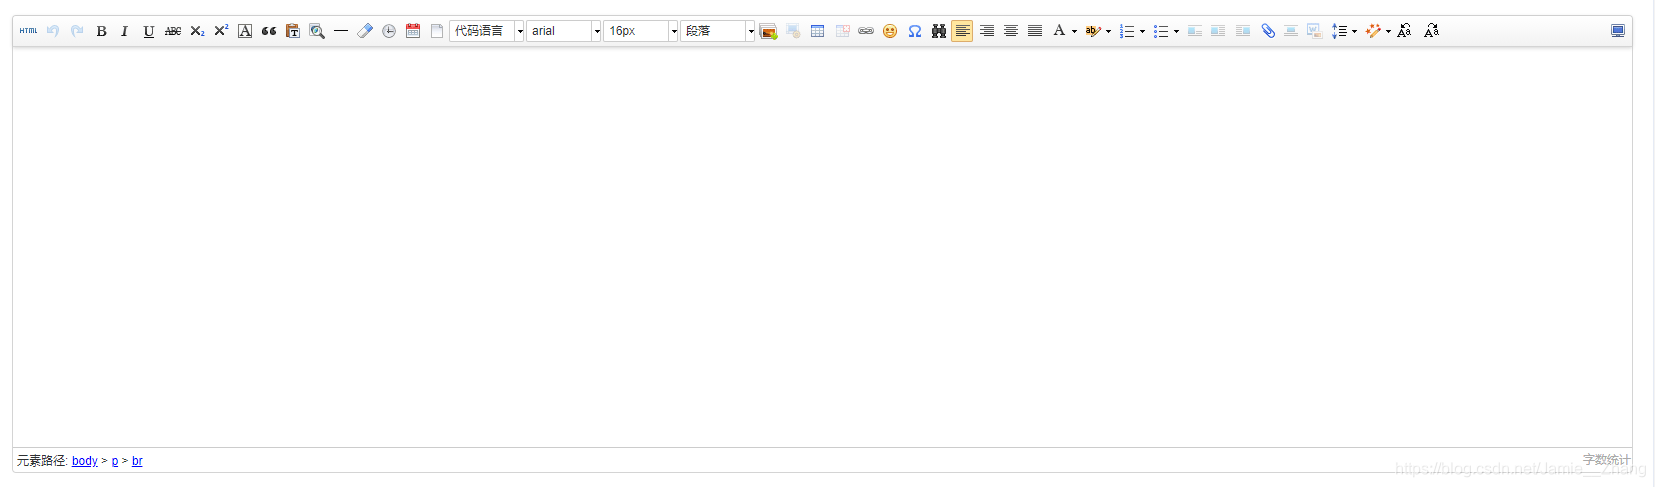Viewport: 1655px width, 487px height.
Task: Insert special character Omega icon
Action: (914, 31)
